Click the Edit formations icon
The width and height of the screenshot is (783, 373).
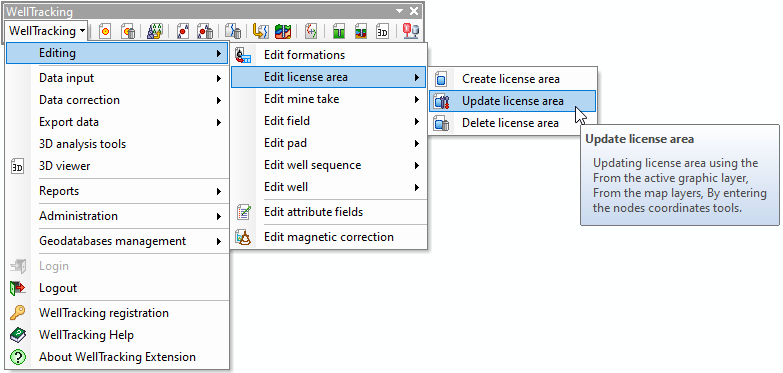(x=243, y=55)
